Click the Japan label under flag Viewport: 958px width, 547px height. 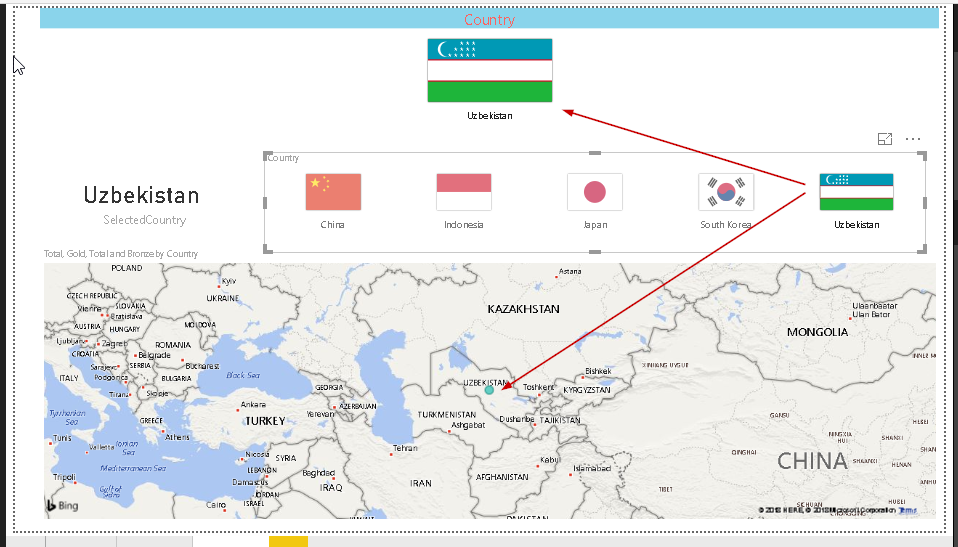click(595, 225)
